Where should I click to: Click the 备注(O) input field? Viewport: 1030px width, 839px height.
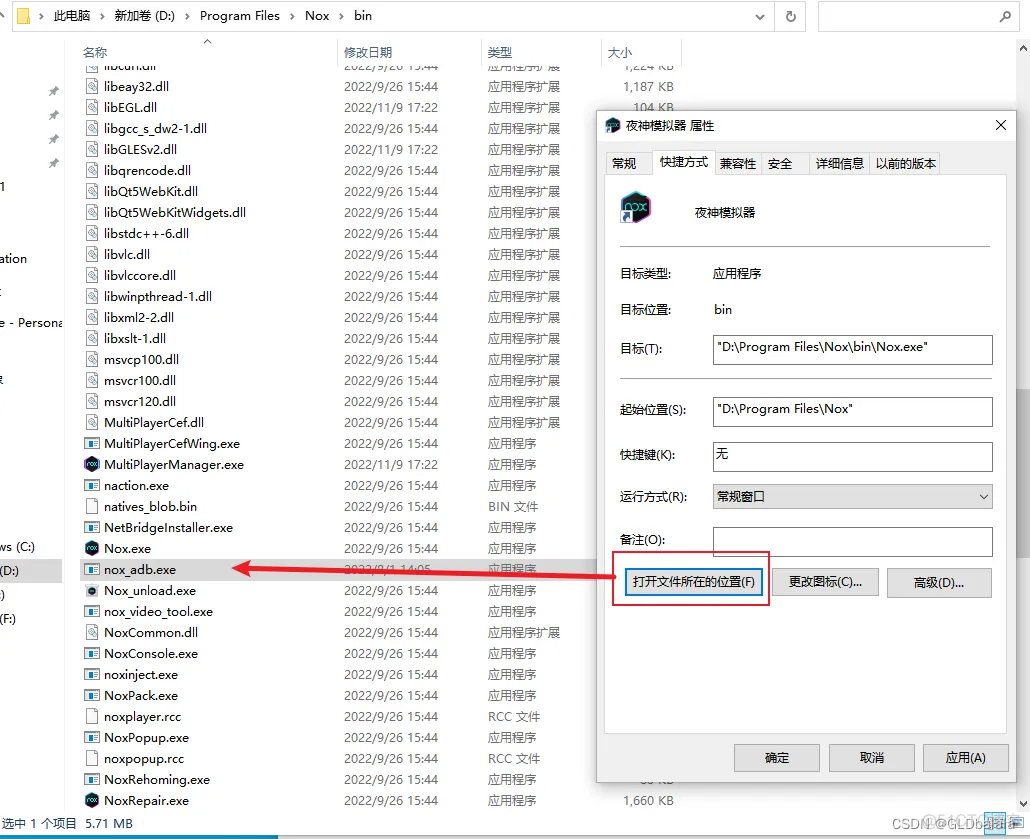[x=852, y=542]
